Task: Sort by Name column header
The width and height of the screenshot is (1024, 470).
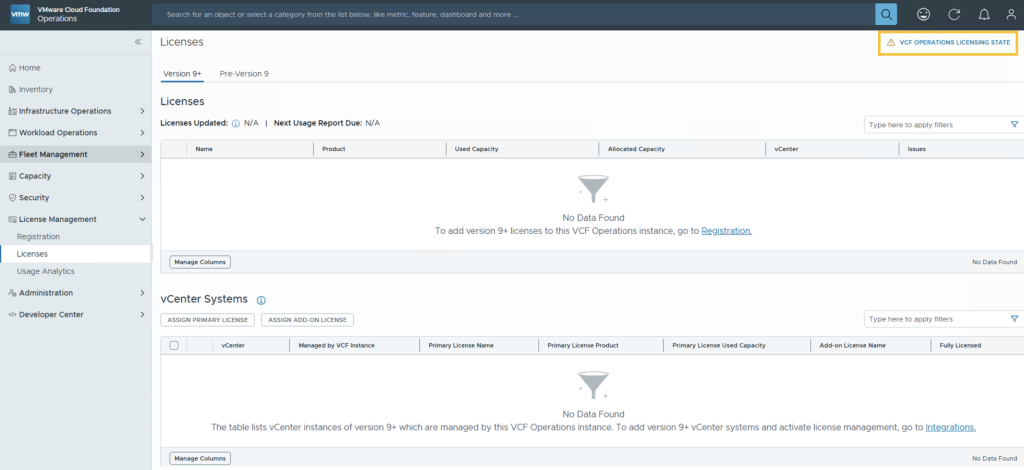Action: [x=204, y=149]
